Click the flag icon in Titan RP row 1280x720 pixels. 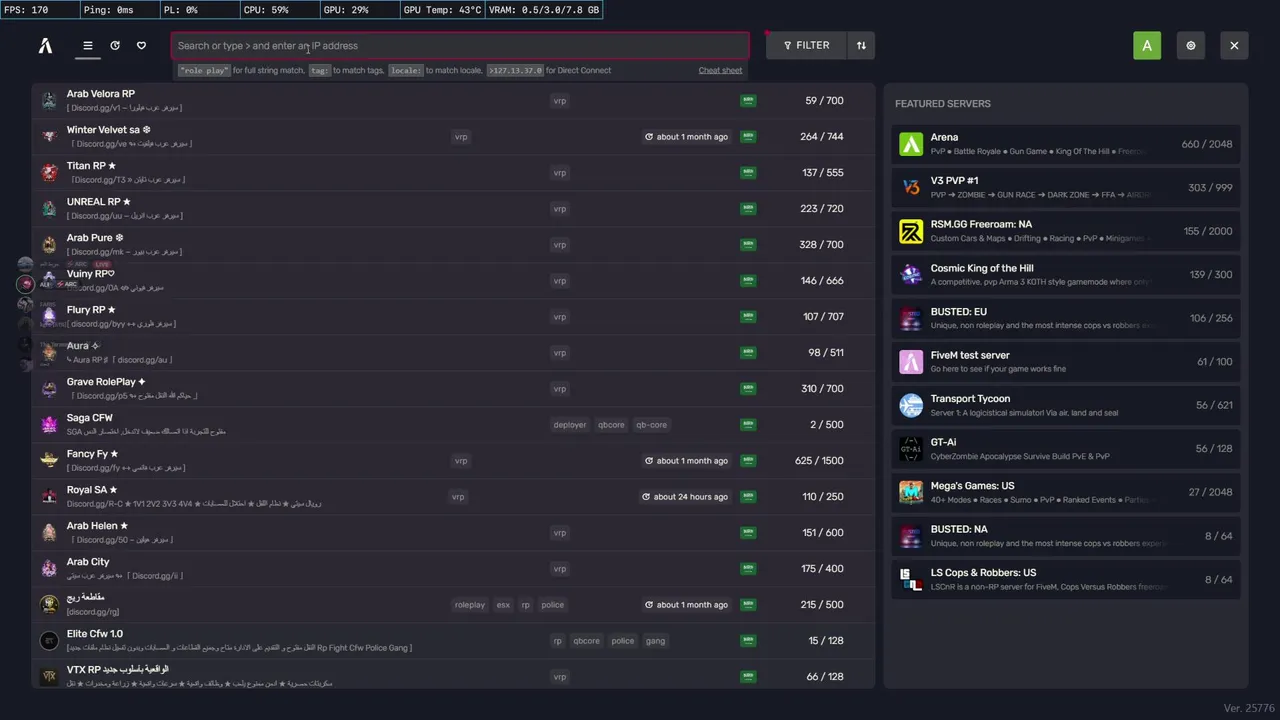748,172
